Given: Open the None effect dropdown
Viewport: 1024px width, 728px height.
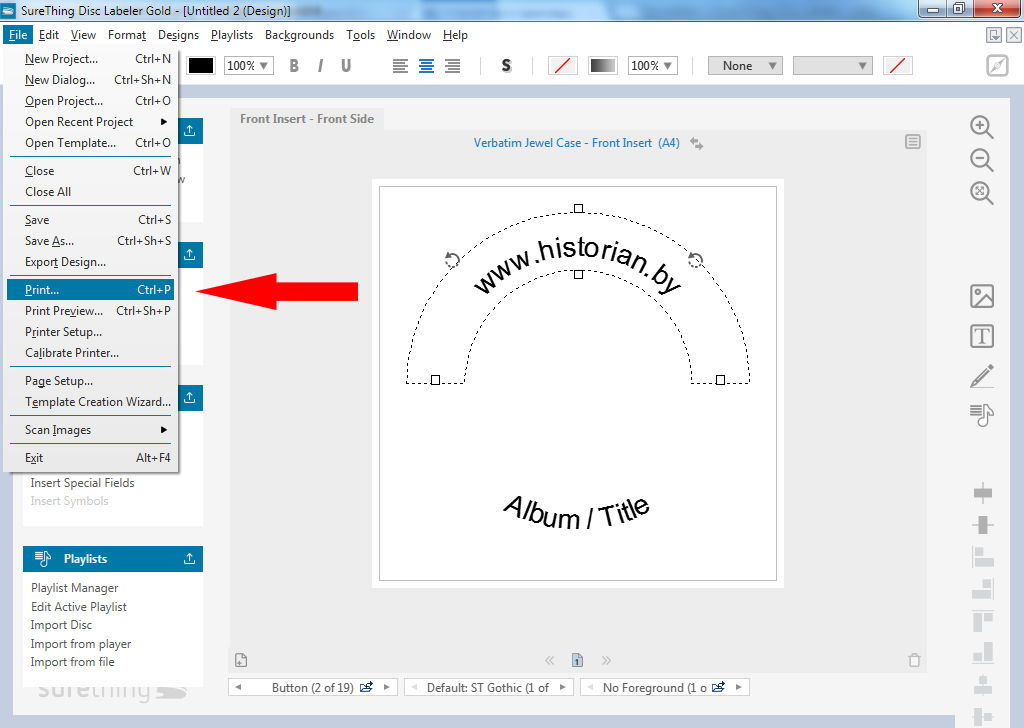Looking at the screenshot, I should (745, 66).
